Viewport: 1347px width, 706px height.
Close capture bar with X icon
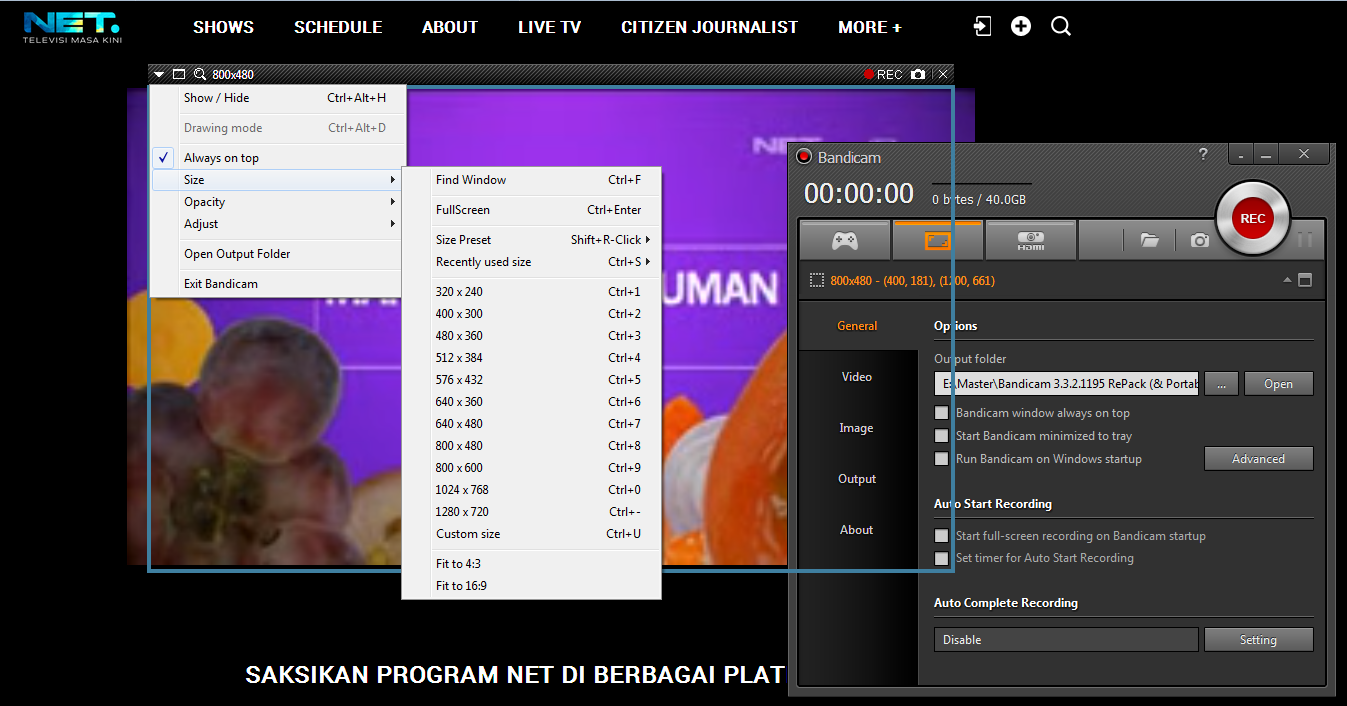point(942,74)
